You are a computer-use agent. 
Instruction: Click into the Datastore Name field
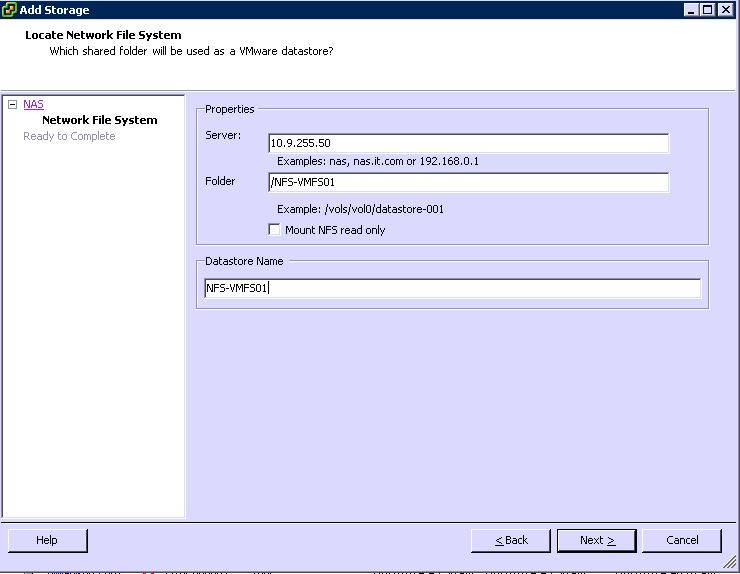click(453, 288)
